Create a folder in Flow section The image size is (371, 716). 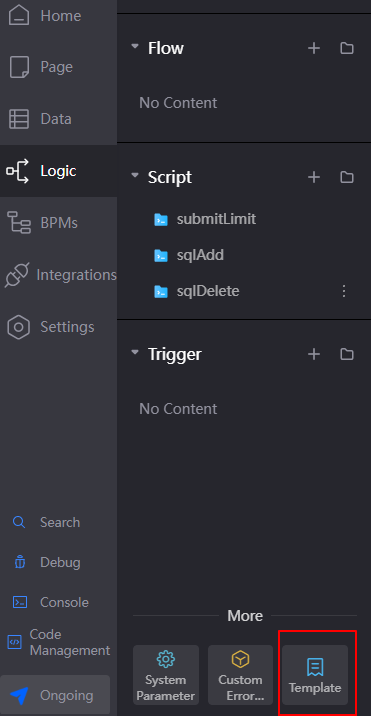(347, 48)
